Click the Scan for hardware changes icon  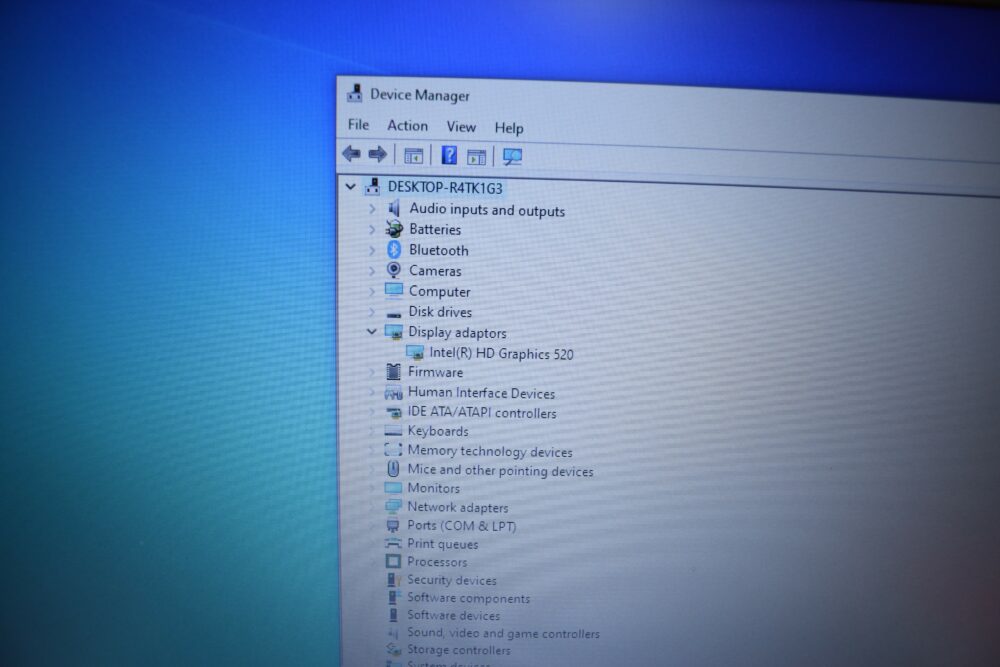coord(512,157)
